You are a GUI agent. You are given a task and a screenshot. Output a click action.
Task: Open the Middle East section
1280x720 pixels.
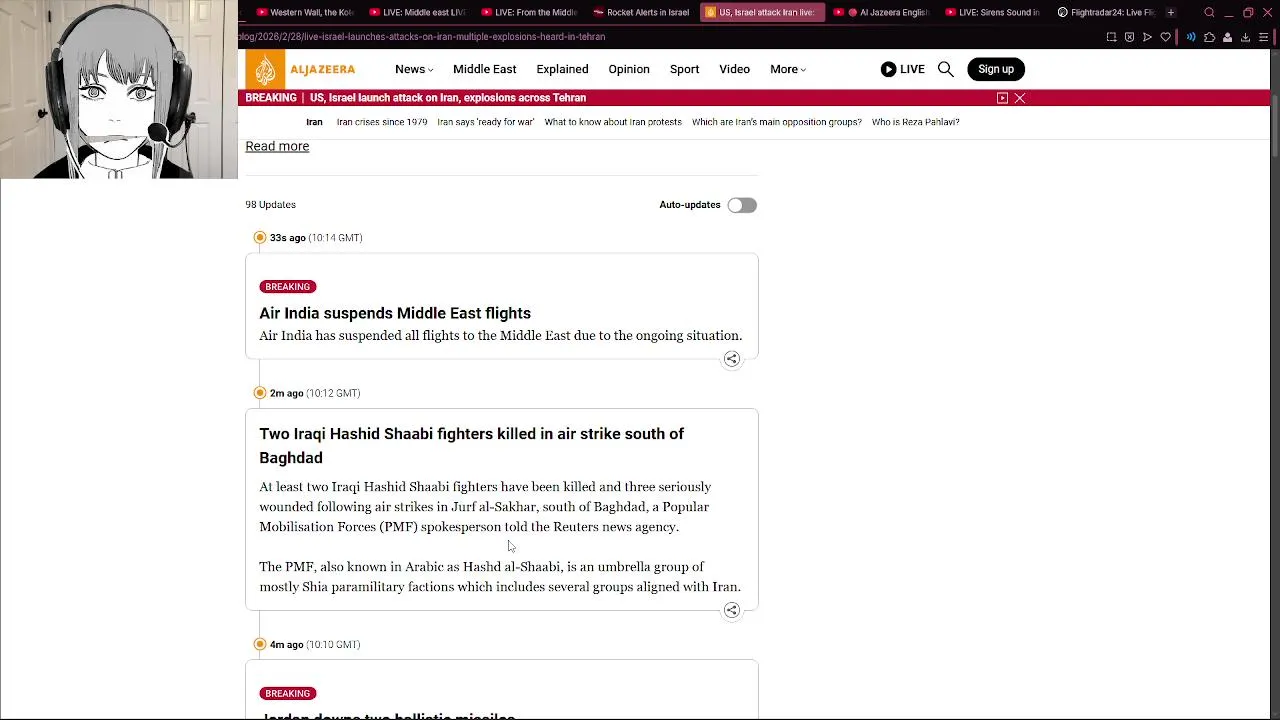point(484,69)
